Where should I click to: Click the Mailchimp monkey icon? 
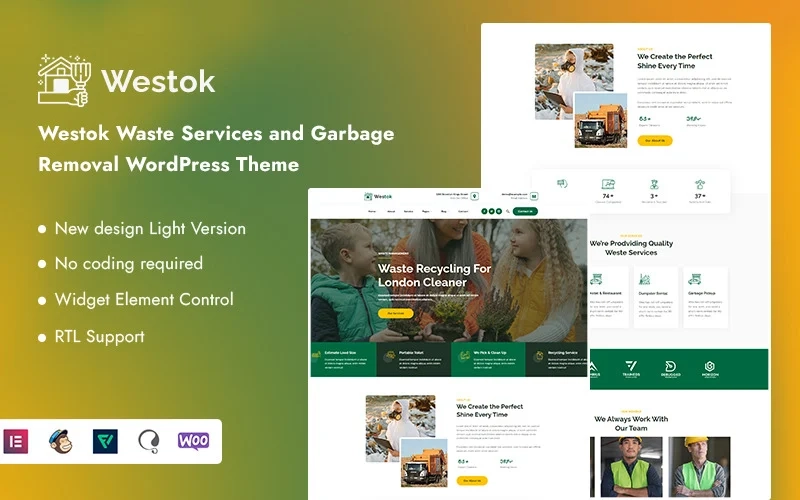coord(62,441)
